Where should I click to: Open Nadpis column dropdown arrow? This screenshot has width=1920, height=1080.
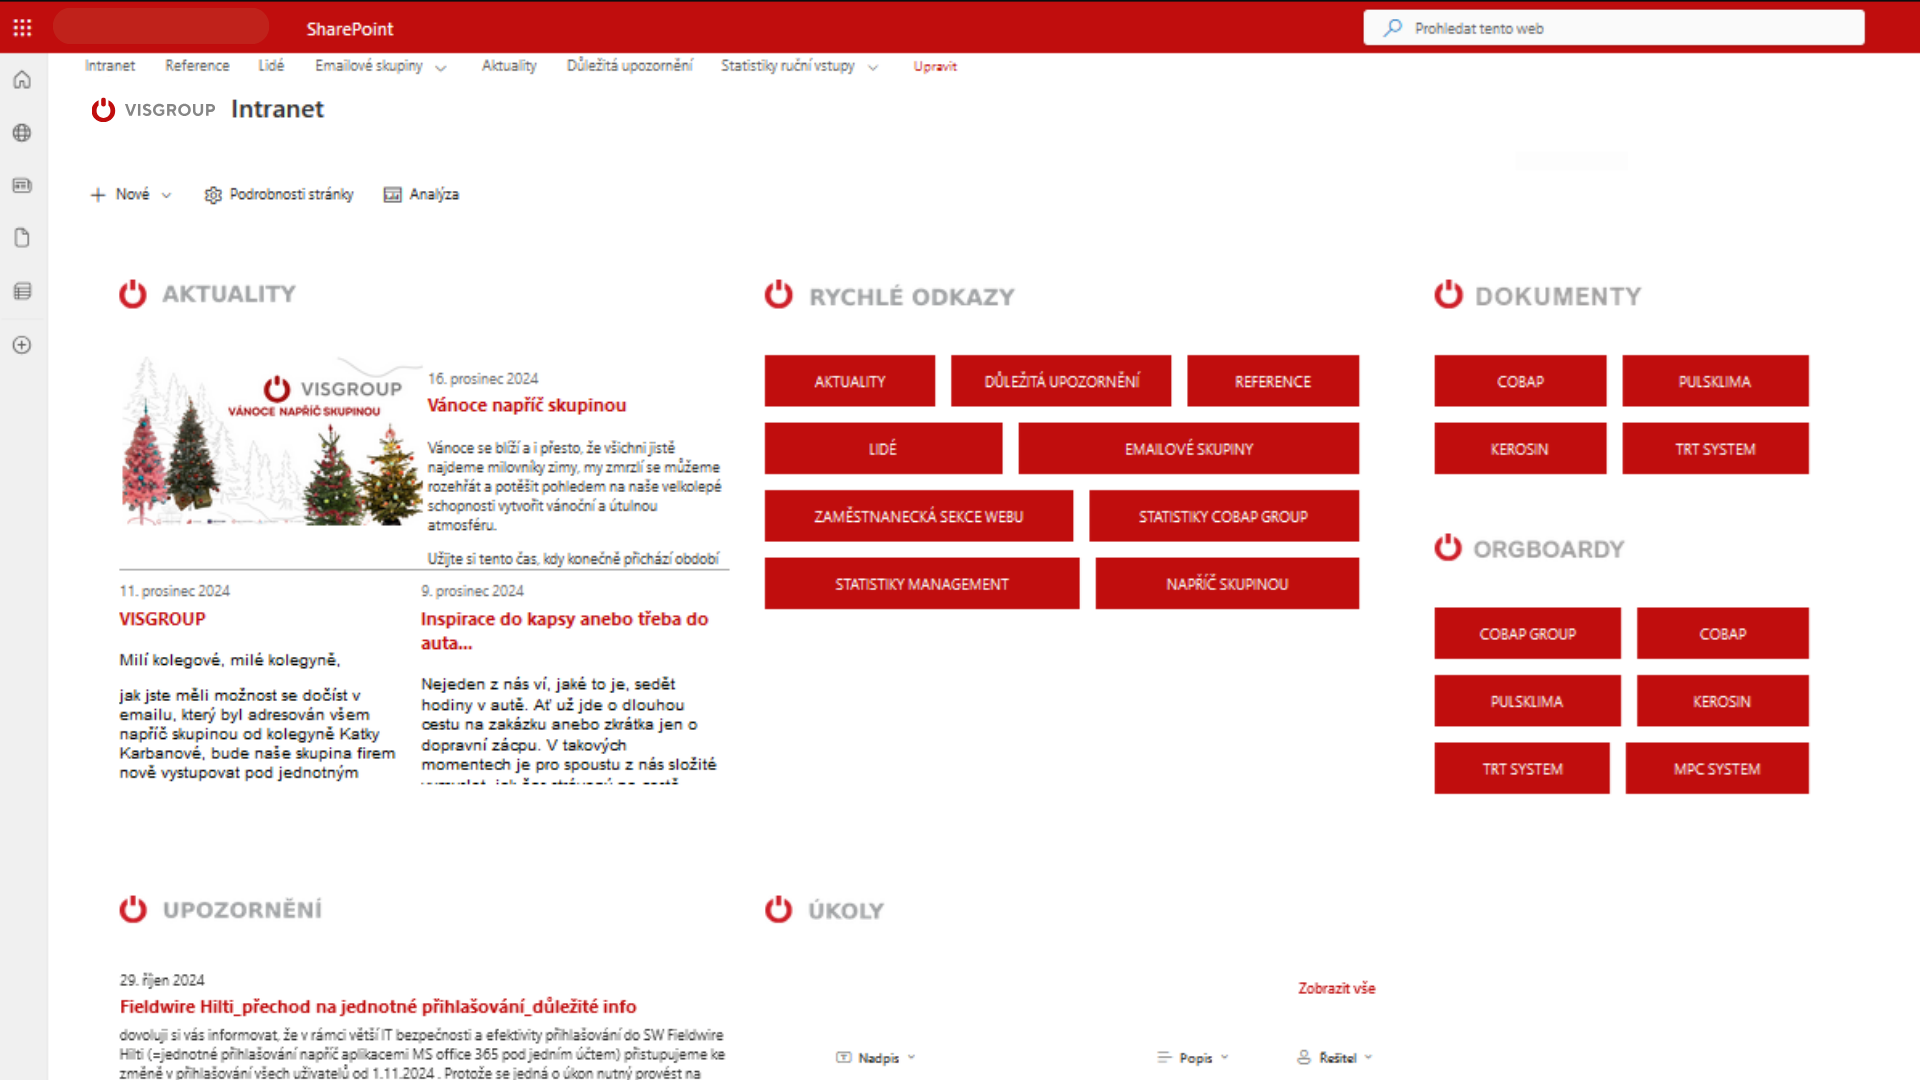(911, 1057)
